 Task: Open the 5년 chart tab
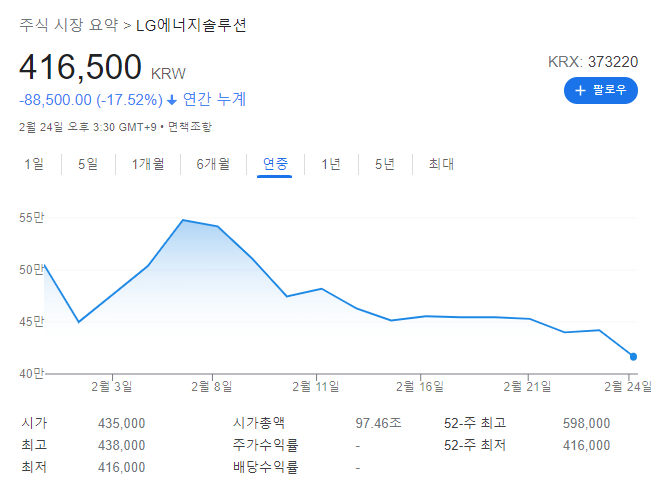(x=385, y=164)
